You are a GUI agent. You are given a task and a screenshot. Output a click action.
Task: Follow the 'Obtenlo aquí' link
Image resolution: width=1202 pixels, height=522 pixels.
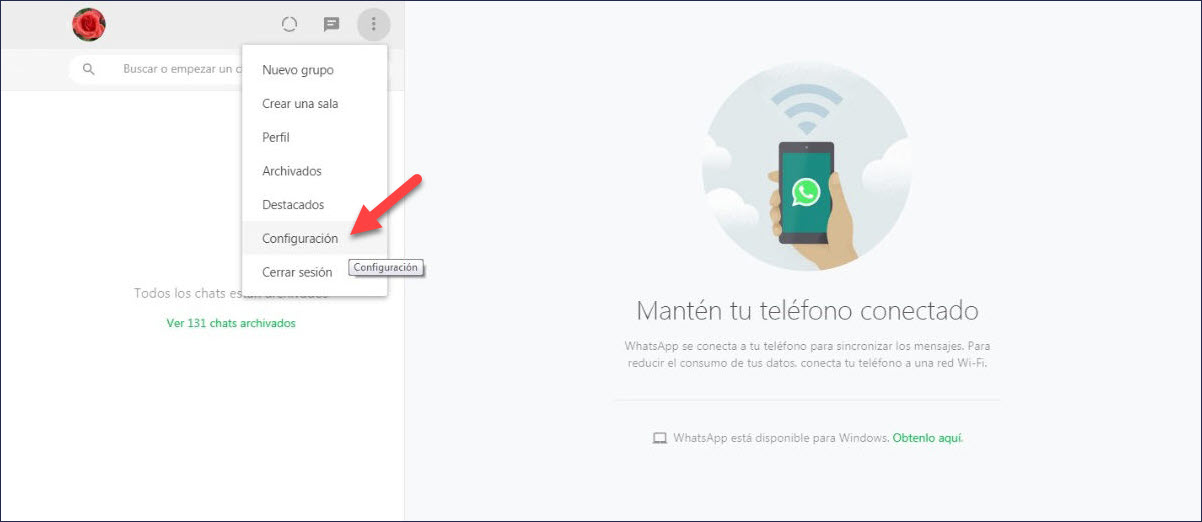tap(928, 438)
